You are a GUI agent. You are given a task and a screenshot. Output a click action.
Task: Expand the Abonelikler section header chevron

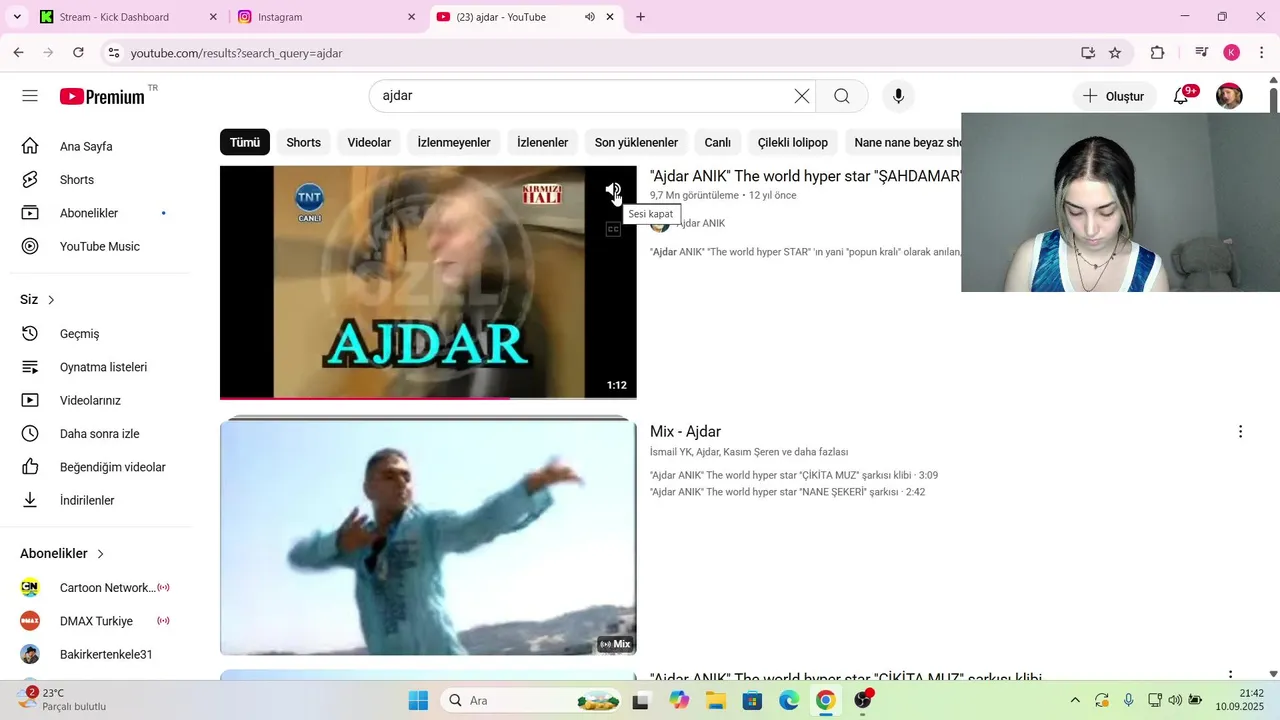pos(100,554)
